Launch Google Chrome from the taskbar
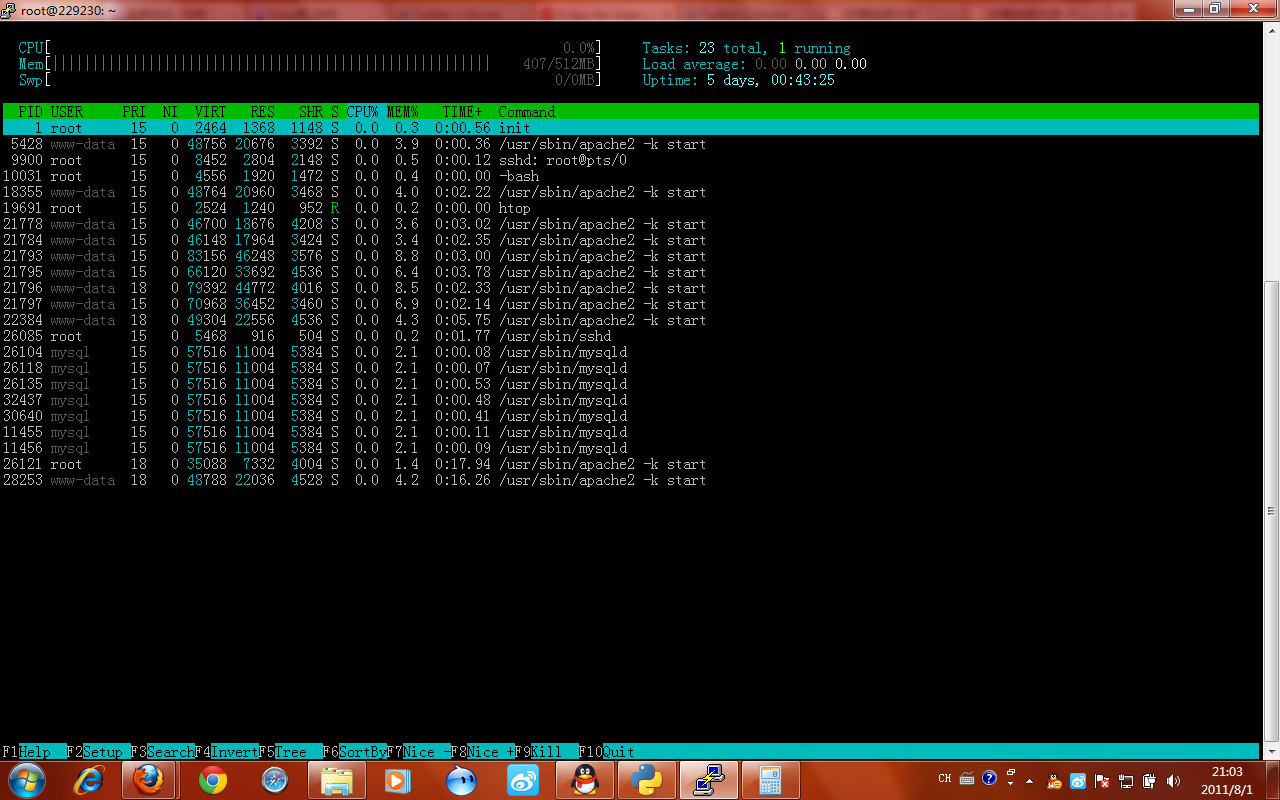 pyautogui.click(x=212, y=779)
